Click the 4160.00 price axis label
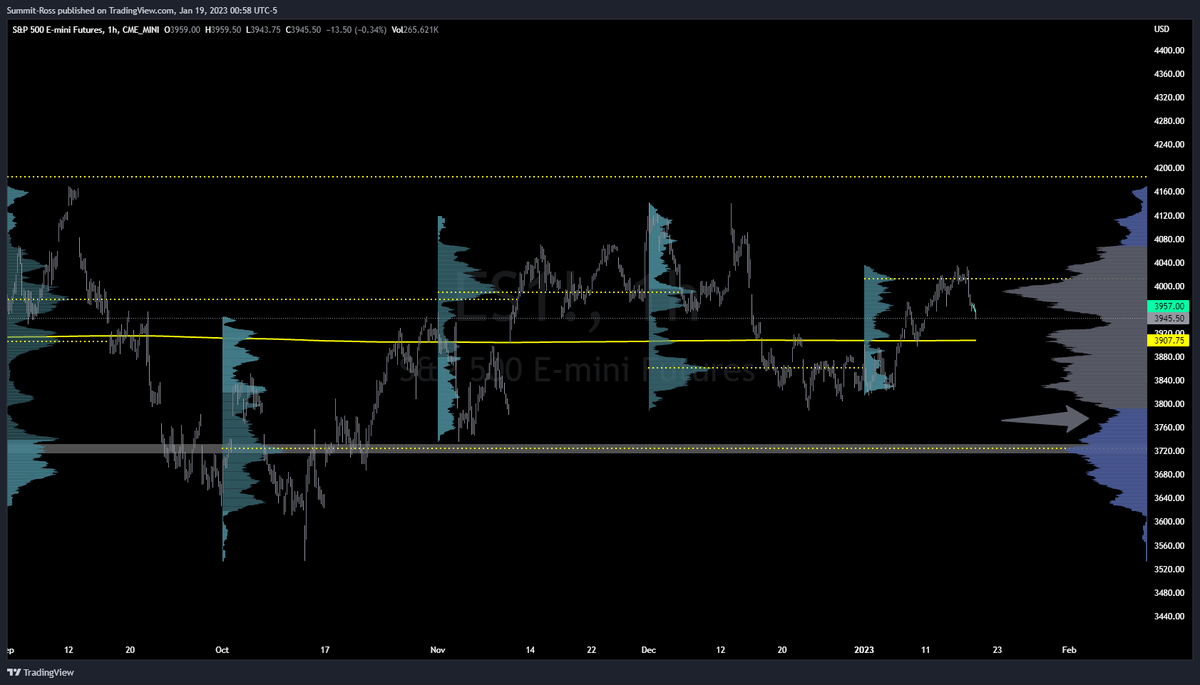The image size is (1200, 685). pos(1168,192)
